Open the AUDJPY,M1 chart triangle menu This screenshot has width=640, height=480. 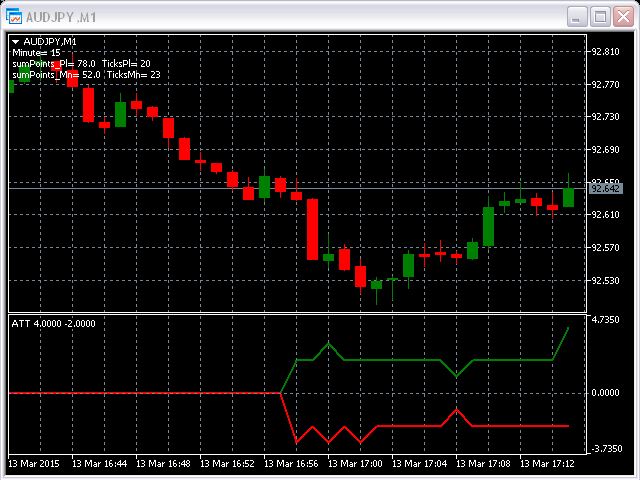coord(15,41)
